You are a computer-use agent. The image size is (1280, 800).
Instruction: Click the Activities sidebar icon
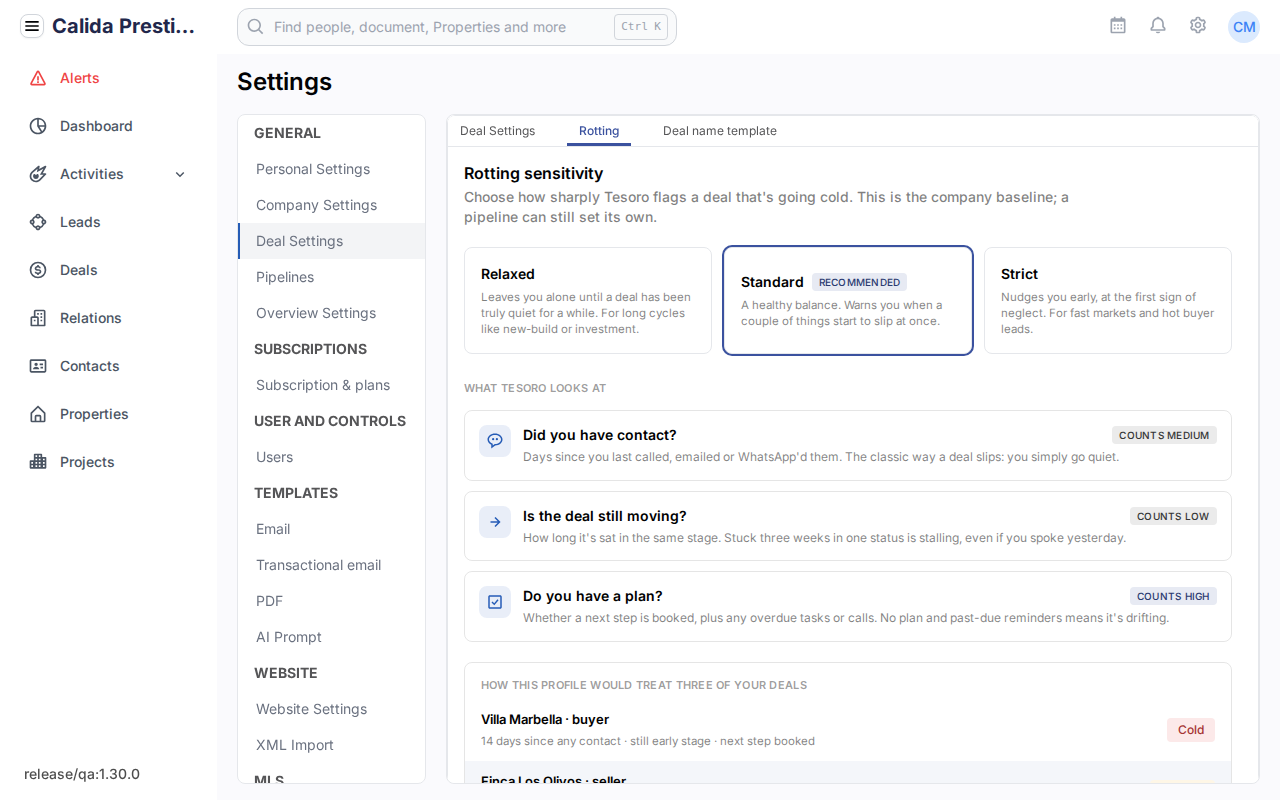click(38, 174)
